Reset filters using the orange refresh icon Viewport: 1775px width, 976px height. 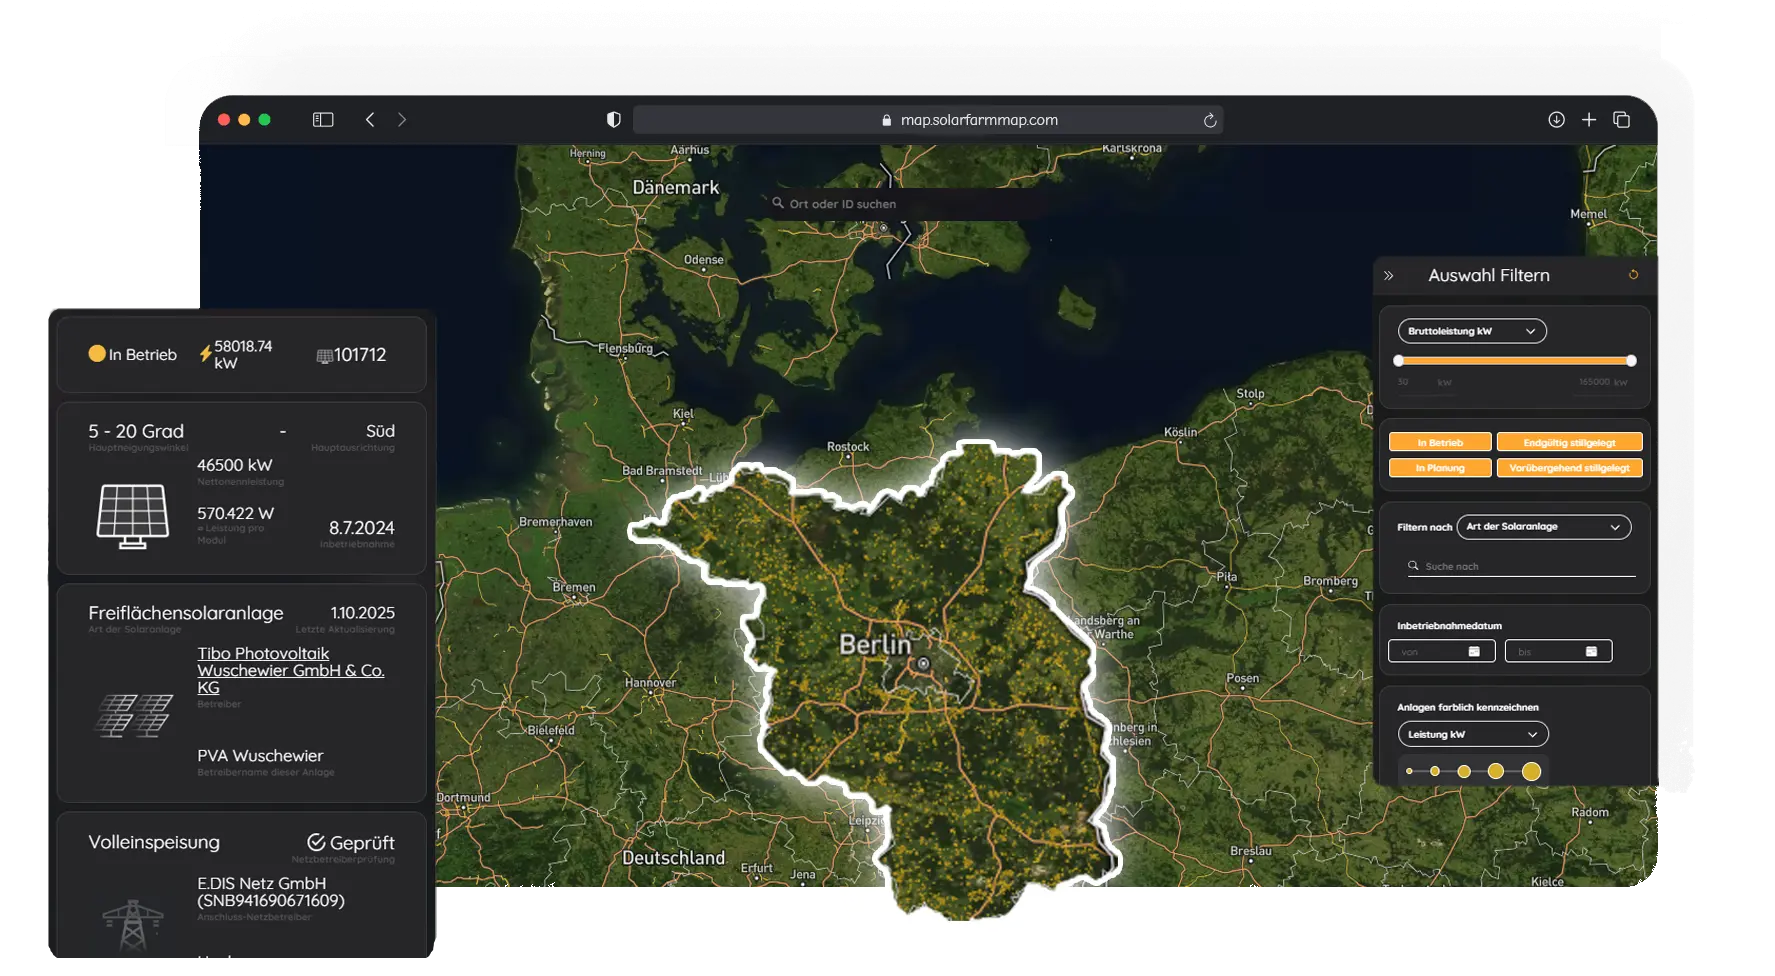(1633, 275)
